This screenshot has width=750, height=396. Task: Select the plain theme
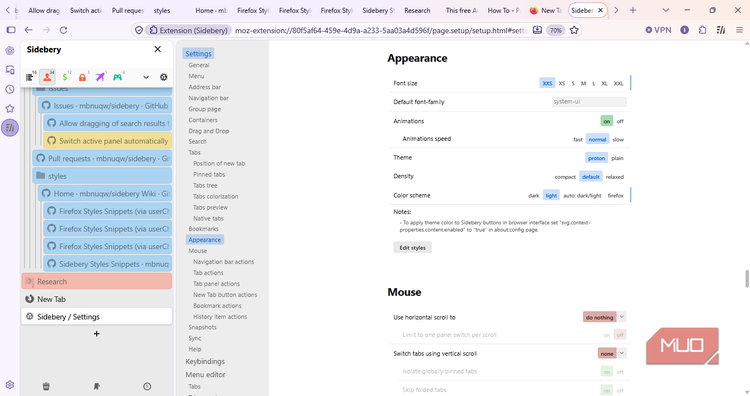(617, 158)
